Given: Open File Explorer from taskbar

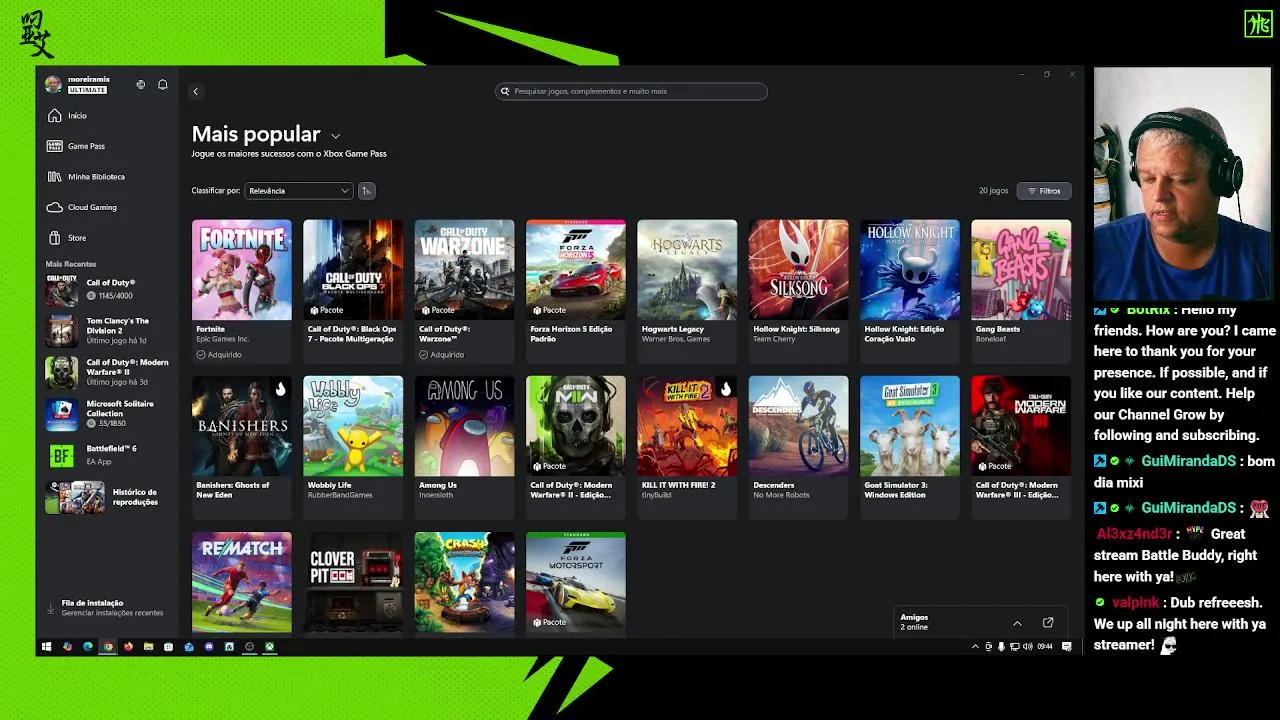Looking at the screenshot, I should (x=148, y=647).
